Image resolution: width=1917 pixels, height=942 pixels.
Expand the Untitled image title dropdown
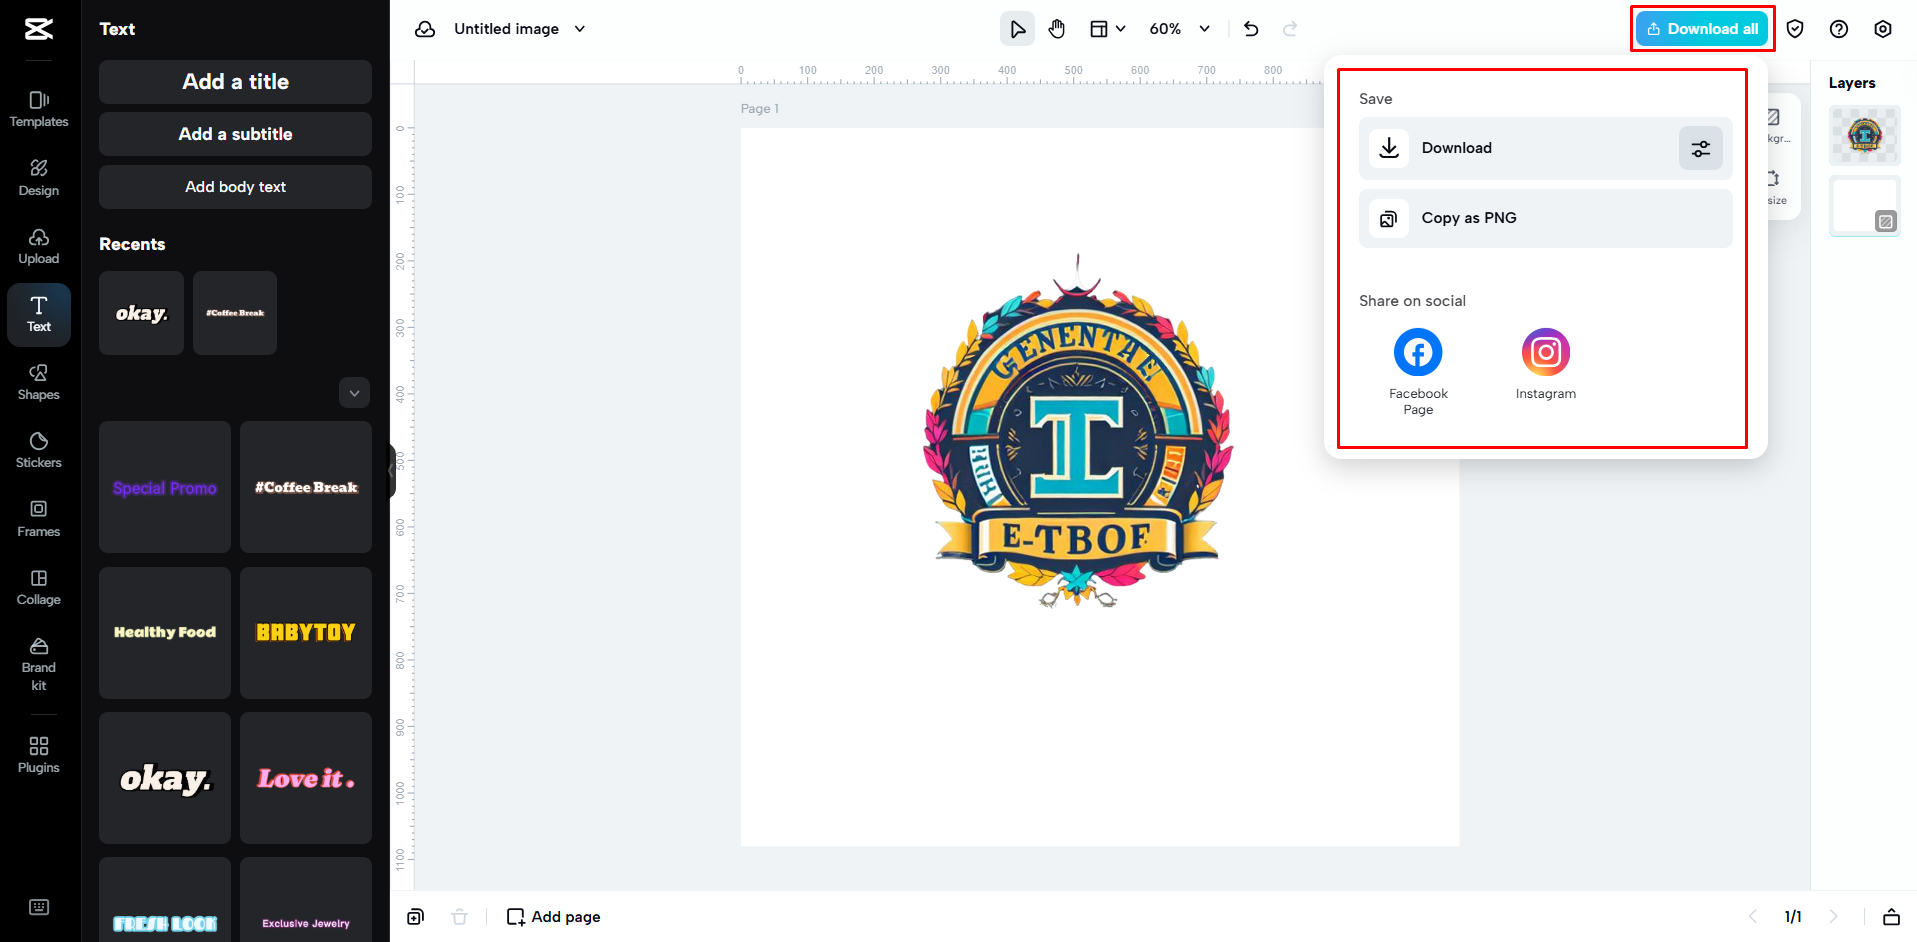click(x=580, y=29)
